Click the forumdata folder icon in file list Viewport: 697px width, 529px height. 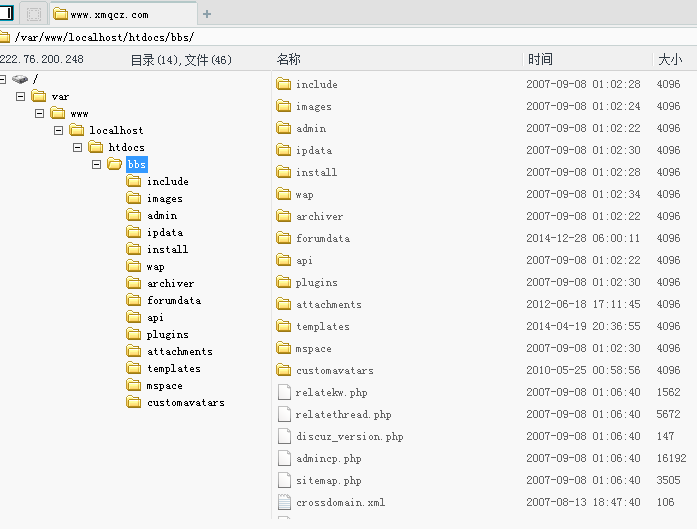(x=284, y=238)
